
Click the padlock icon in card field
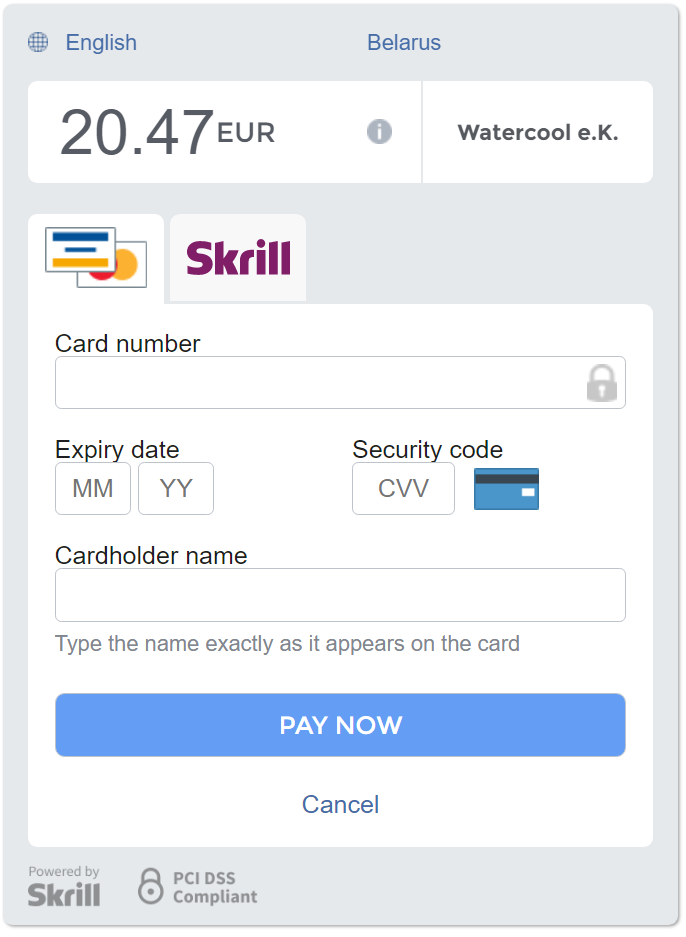point(601,383)
